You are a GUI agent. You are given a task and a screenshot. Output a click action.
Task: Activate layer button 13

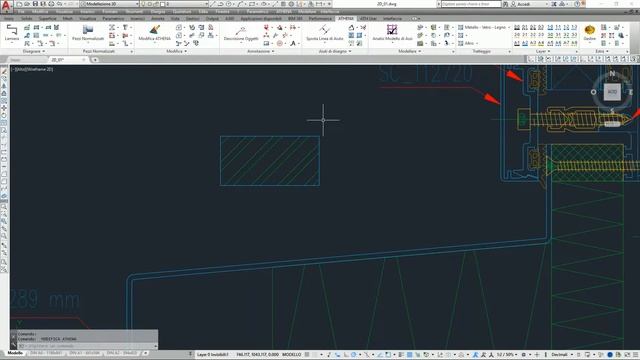(574, 27)
